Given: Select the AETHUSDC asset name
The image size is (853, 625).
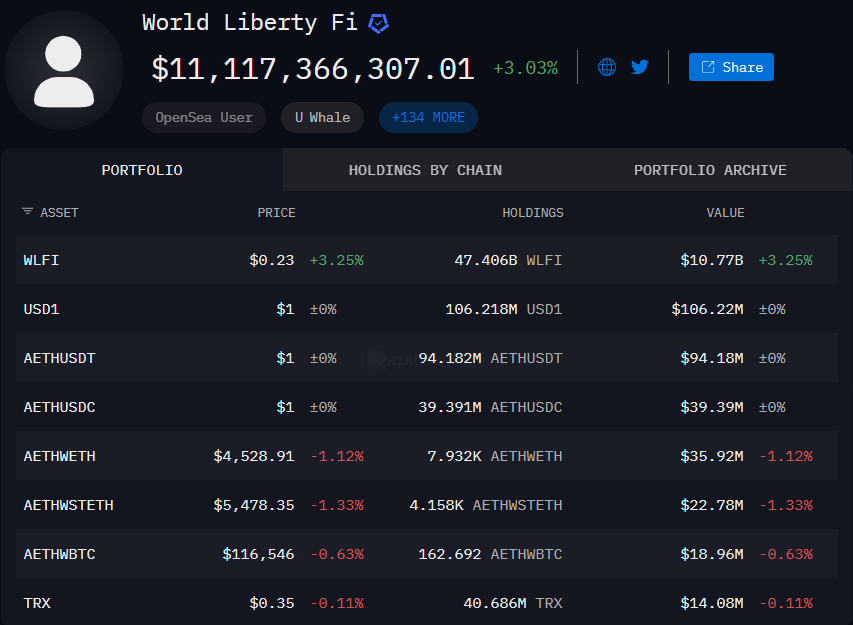Looking at the screenshot, I should [x=59, y=407].
